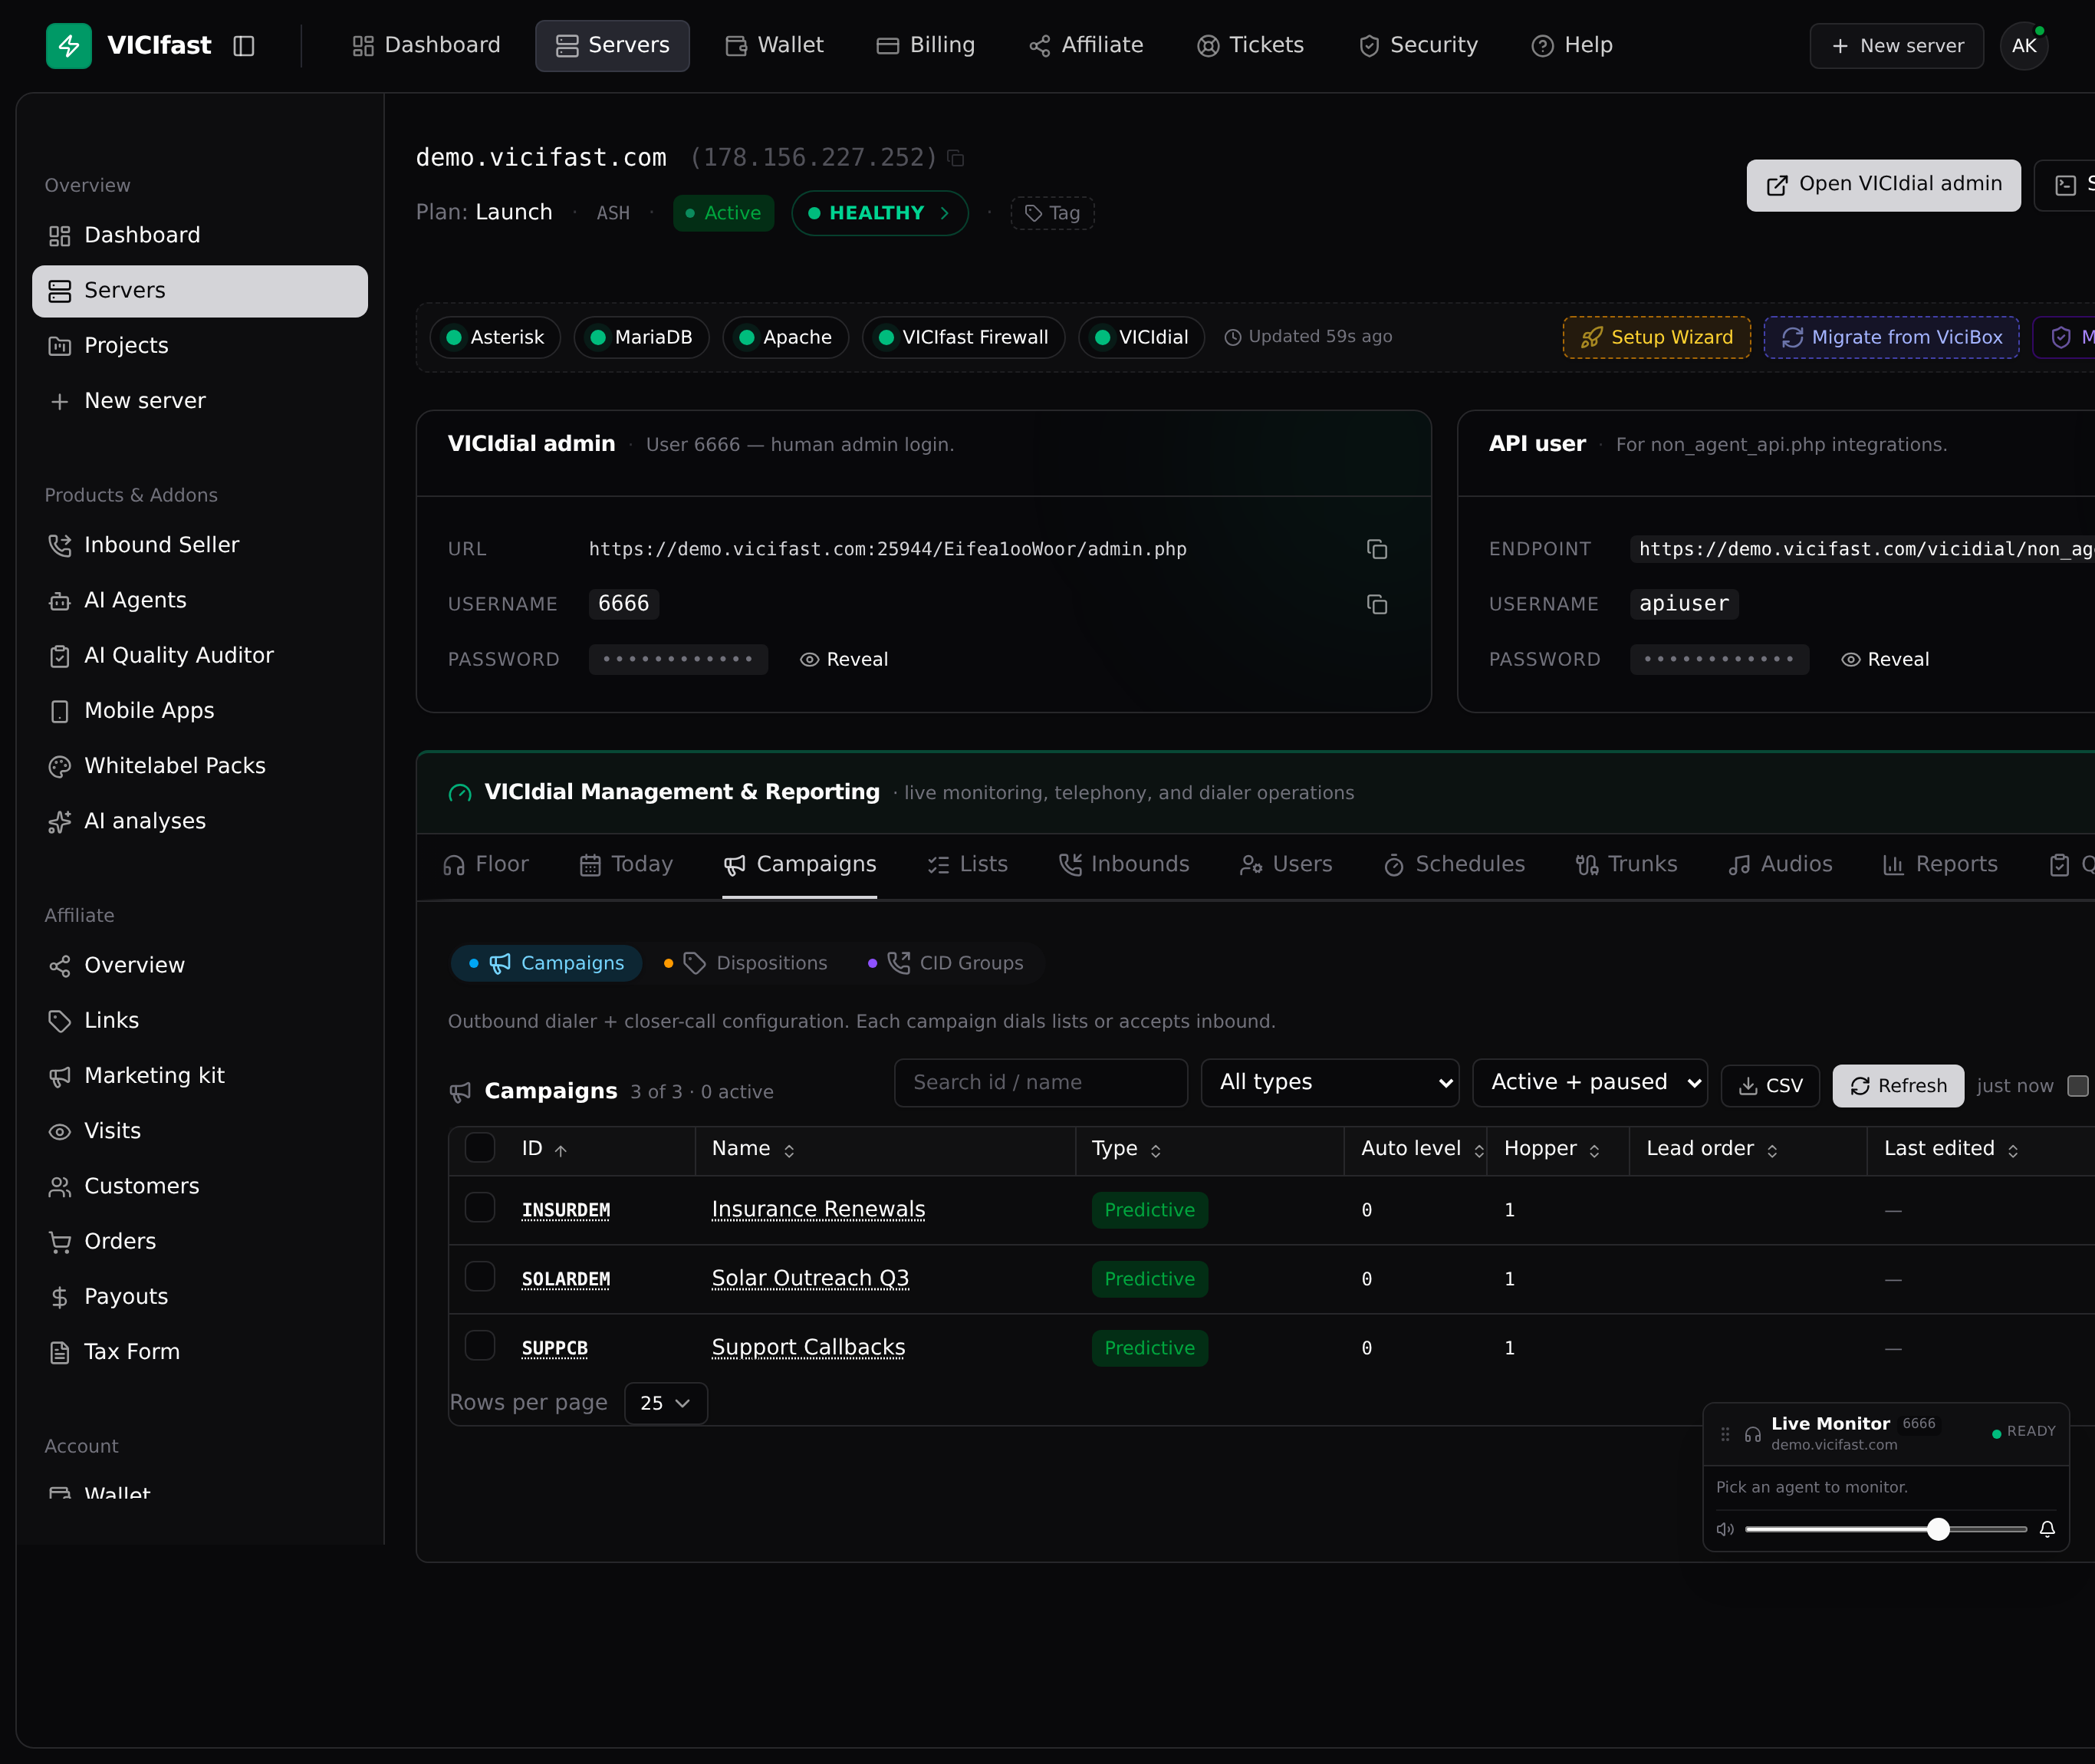Open affiliate Orders in sidebar
Screen dimensions: 2095x1764
(200, 1241)
